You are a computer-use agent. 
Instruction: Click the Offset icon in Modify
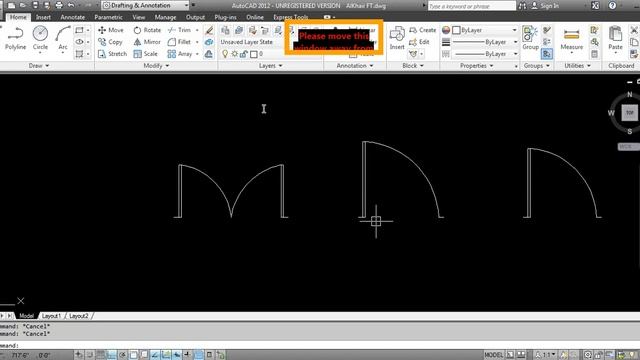click(209, 54)
